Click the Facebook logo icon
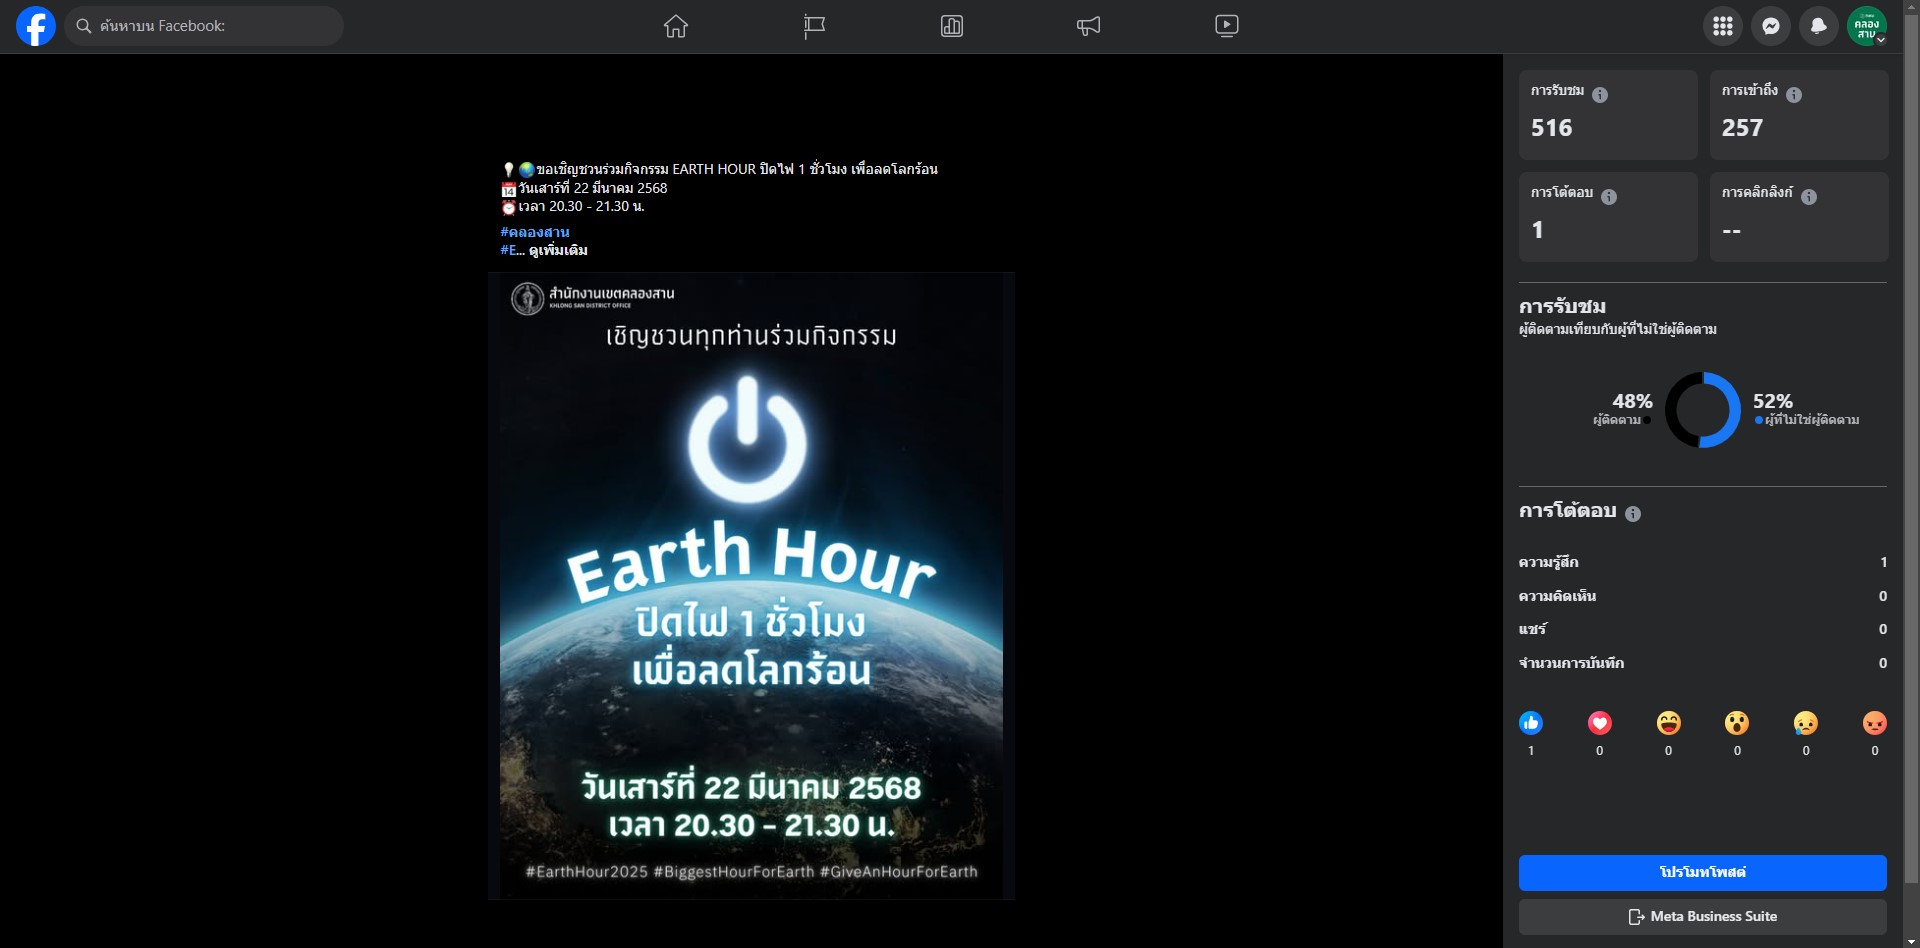 (36, 26)
